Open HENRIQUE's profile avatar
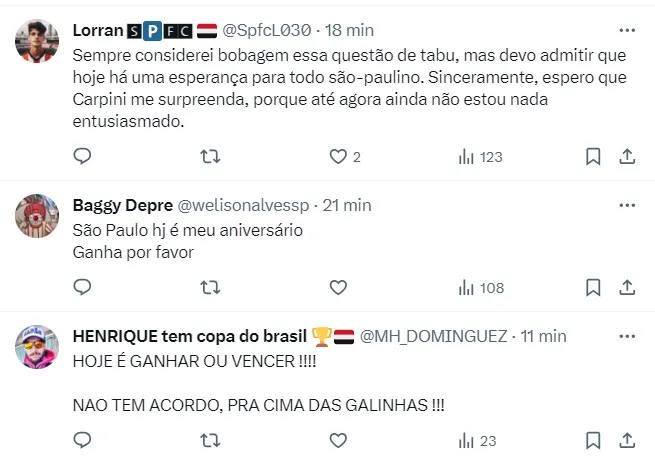This screenshot has width=655, height=460. coord(39,346)
